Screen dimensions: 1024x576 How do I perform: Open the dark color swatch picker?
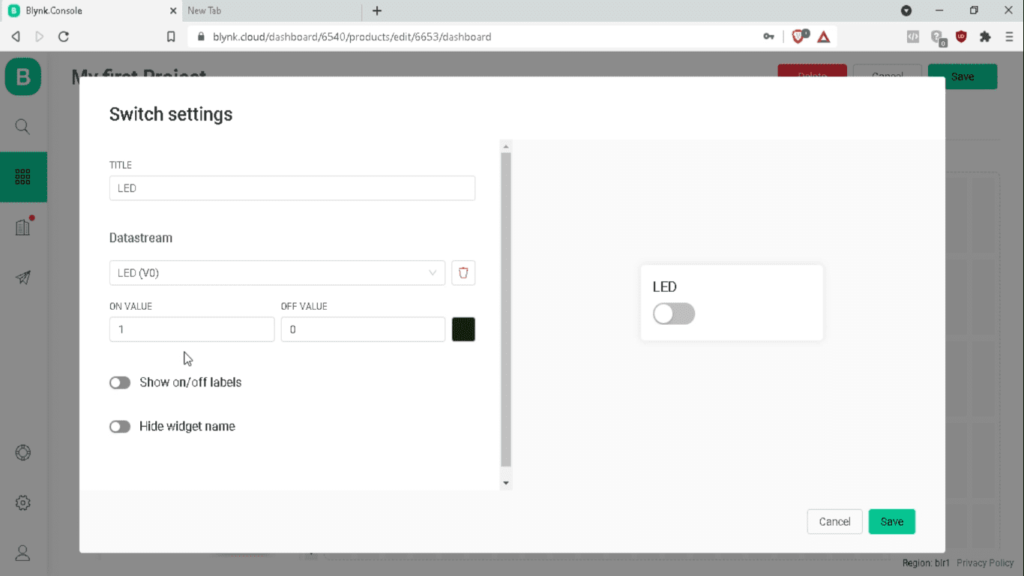pyautogui.click(x=463, y=329)
